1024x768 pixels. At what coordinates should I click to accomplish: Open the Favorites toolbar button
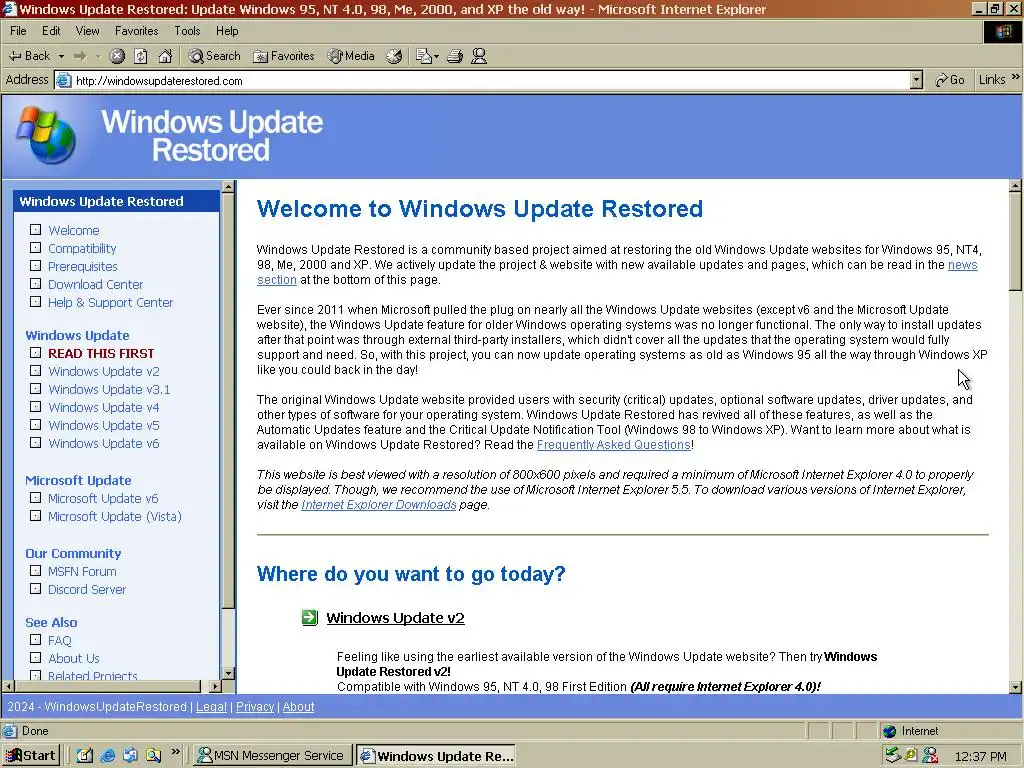(284, 56)
